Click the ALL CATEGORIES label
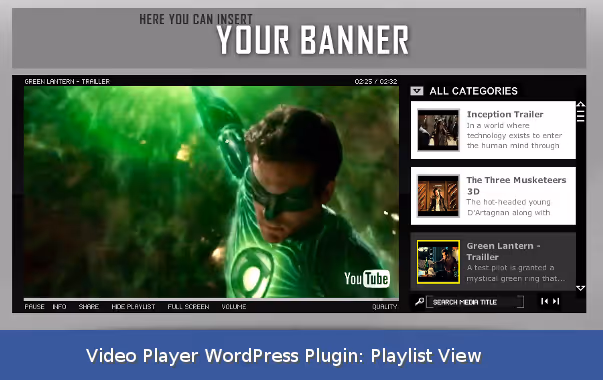 pyautogui.click(x=473, y=91)
